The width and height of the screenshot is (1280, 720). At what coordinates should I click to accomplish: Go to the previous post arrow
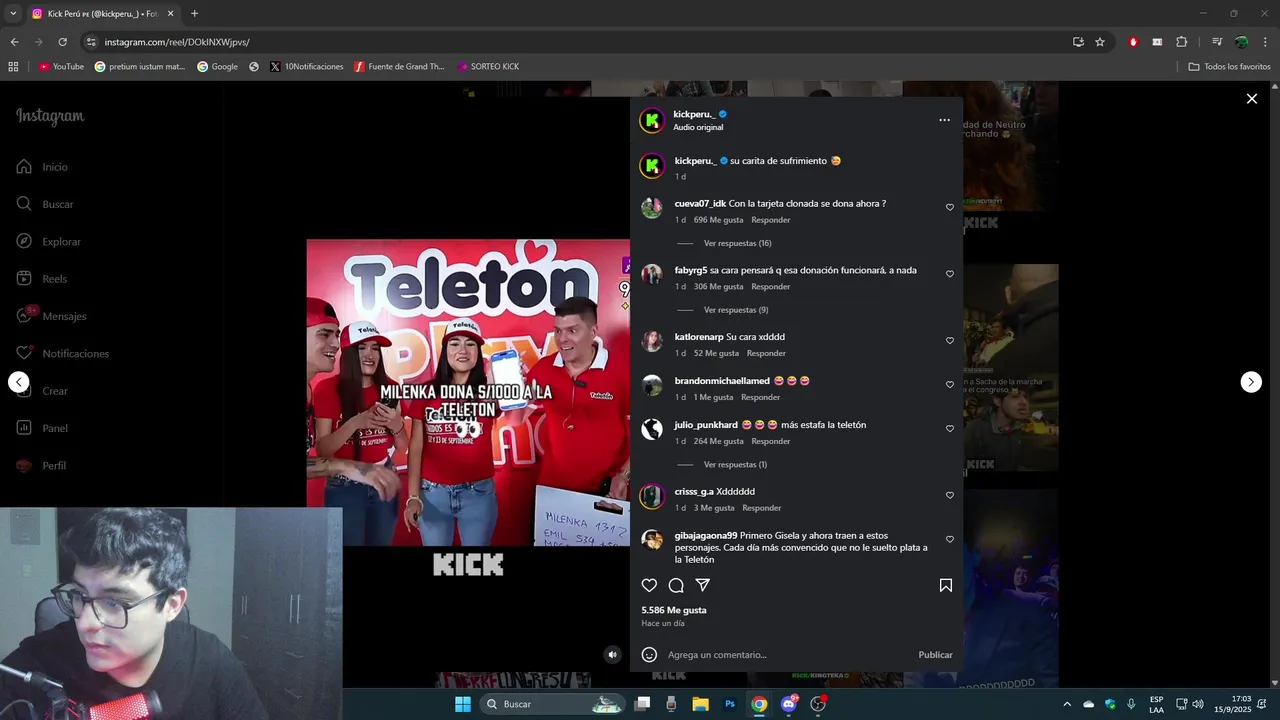pyautogui.click(x=19, y=382)
